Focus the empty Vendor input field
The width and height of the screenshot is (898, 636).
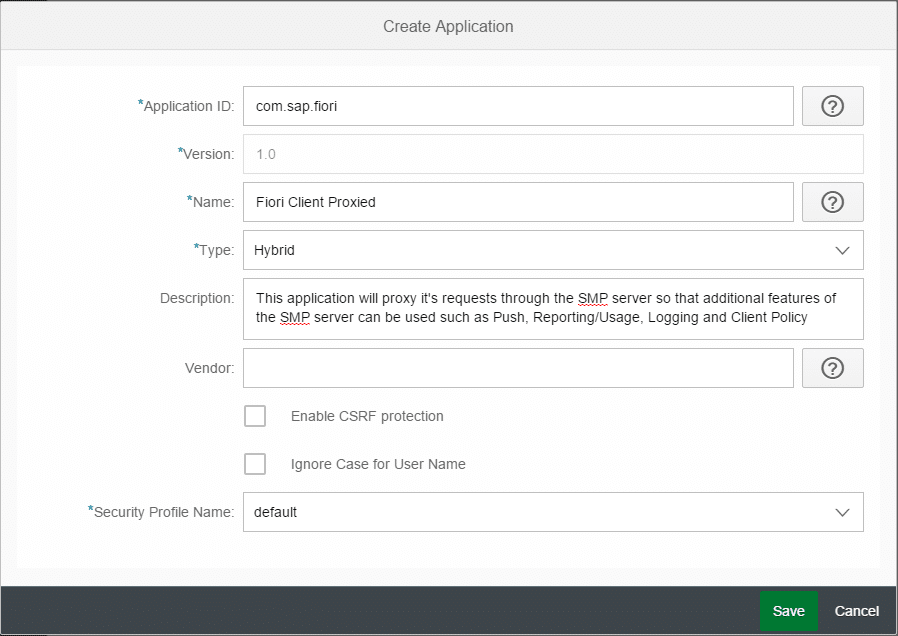518,368
